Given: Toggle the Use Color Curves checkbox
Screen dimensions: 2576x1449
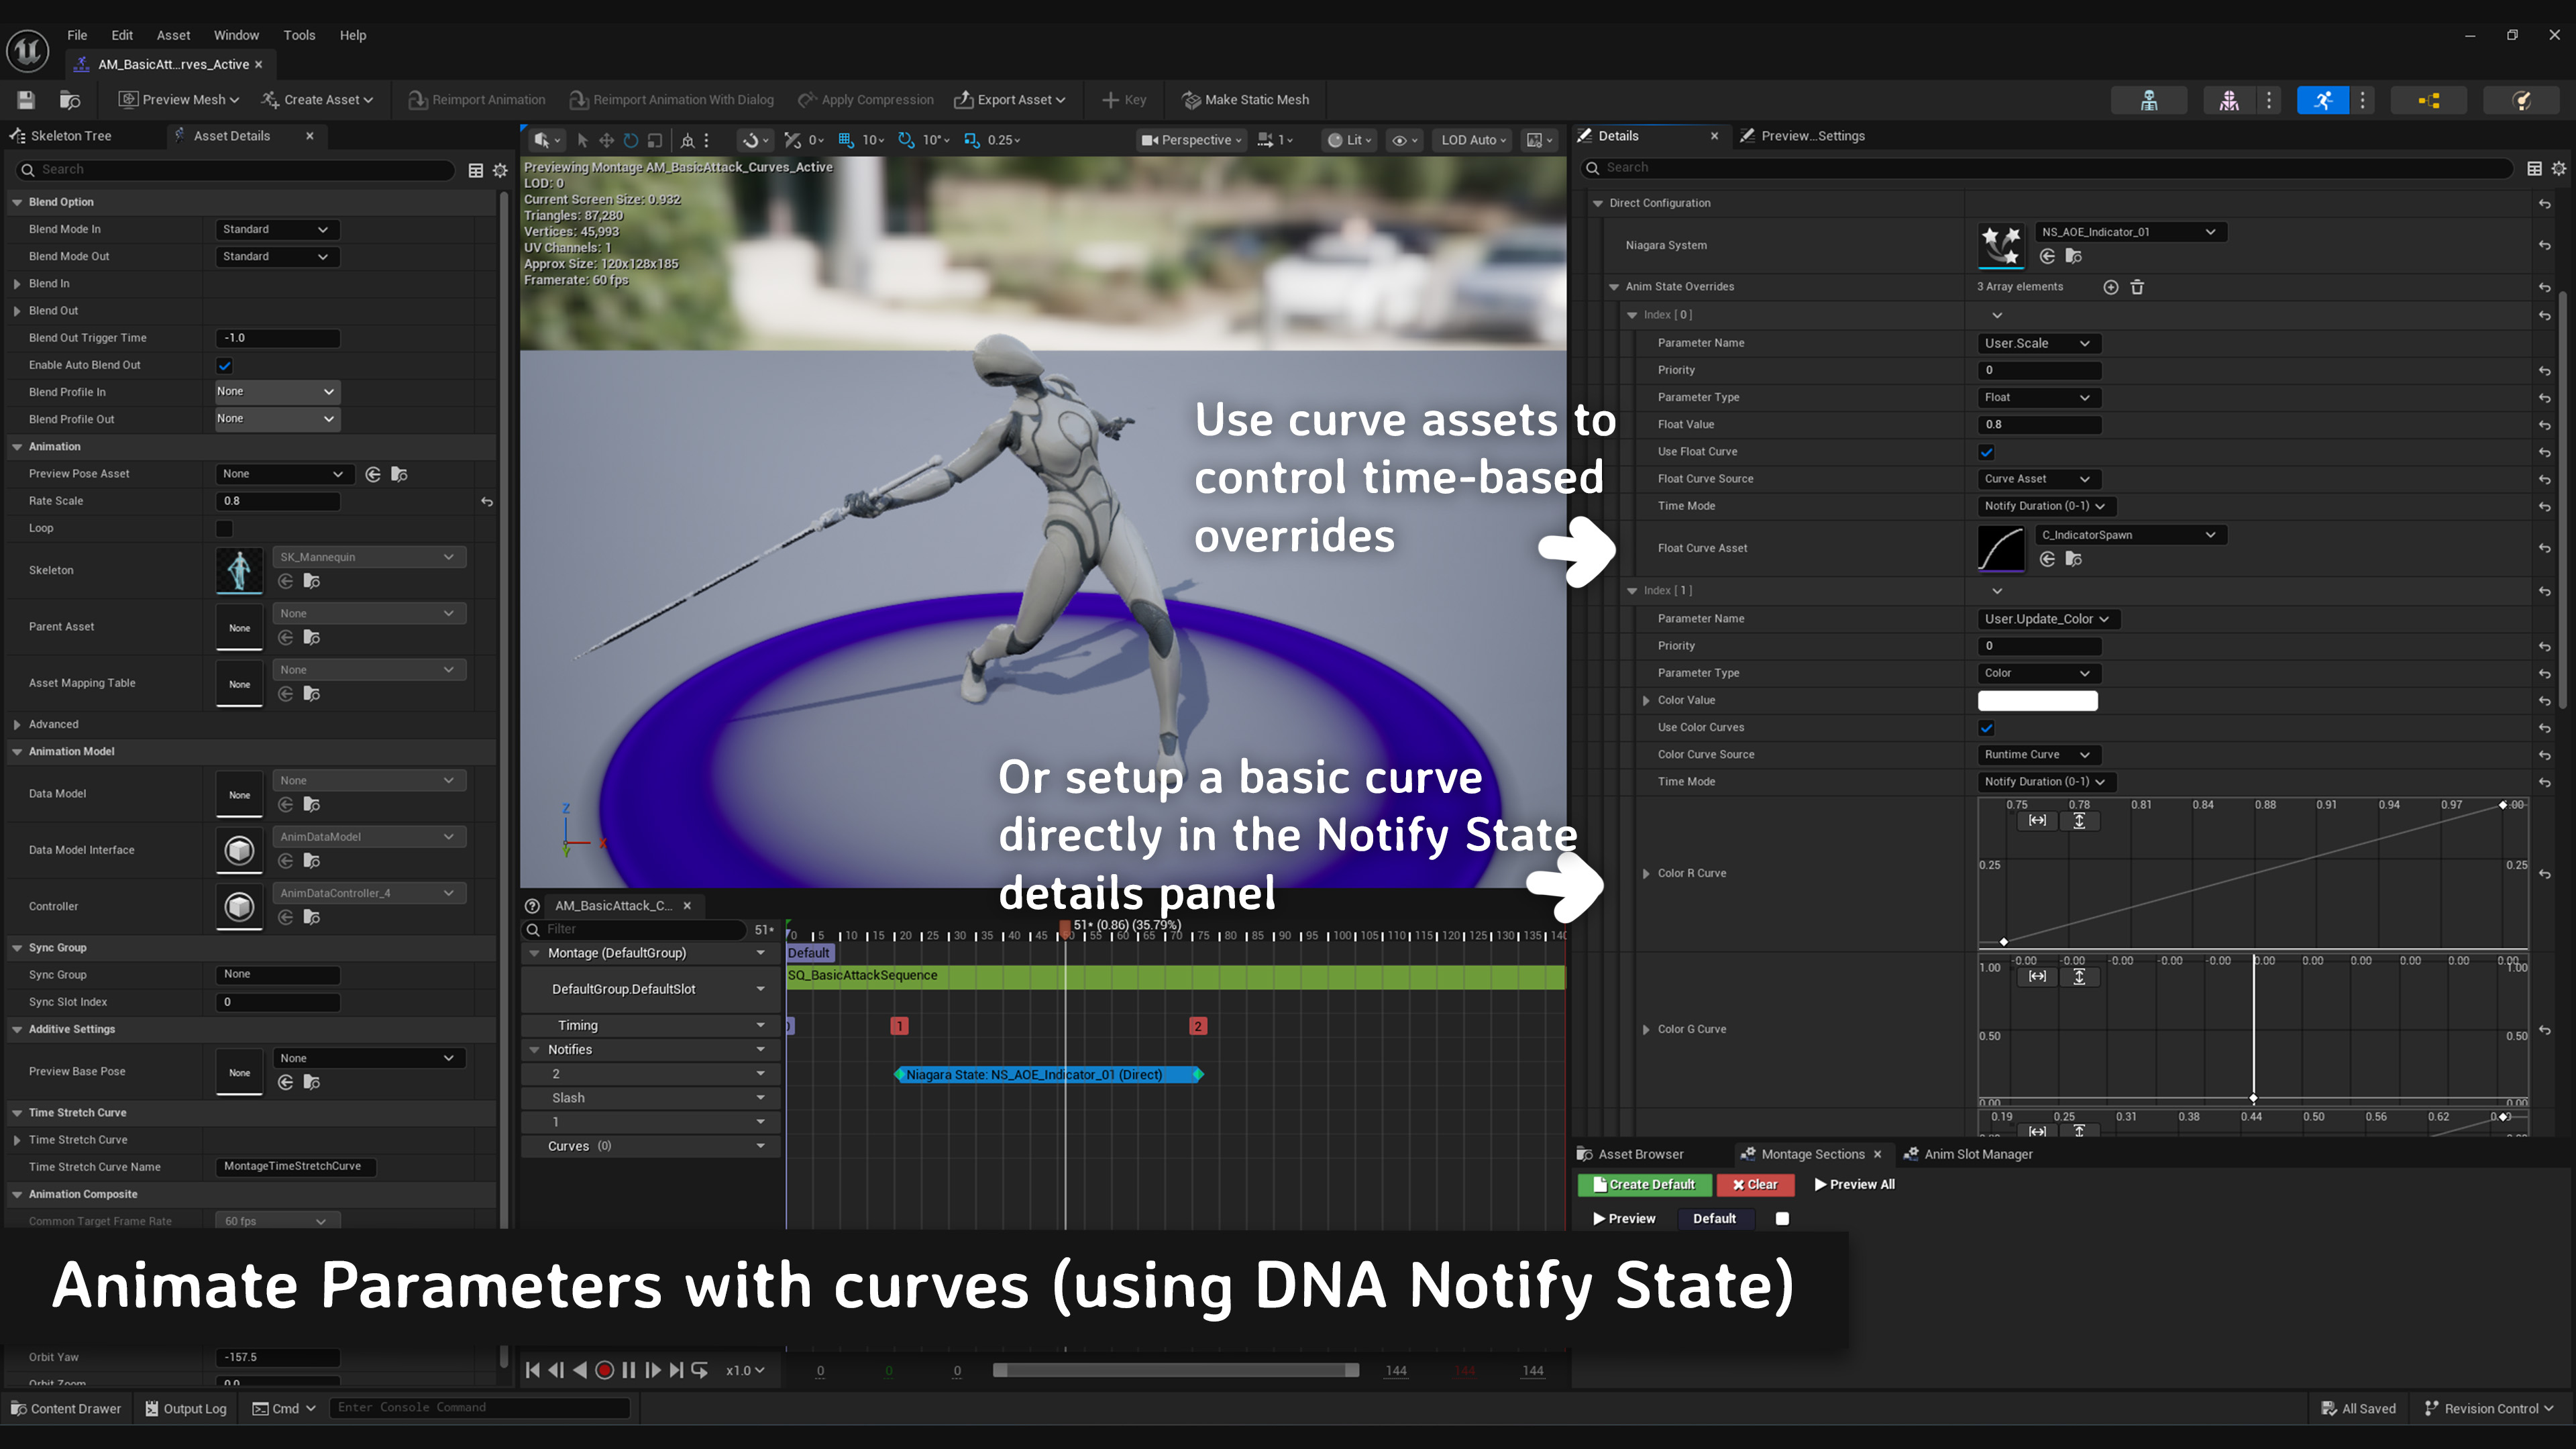Looking at the screenshot, I should point(1986,728).
